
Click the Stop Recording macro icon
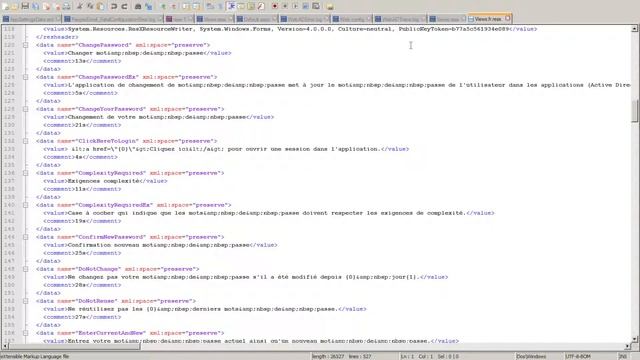[x=285, y=7]
